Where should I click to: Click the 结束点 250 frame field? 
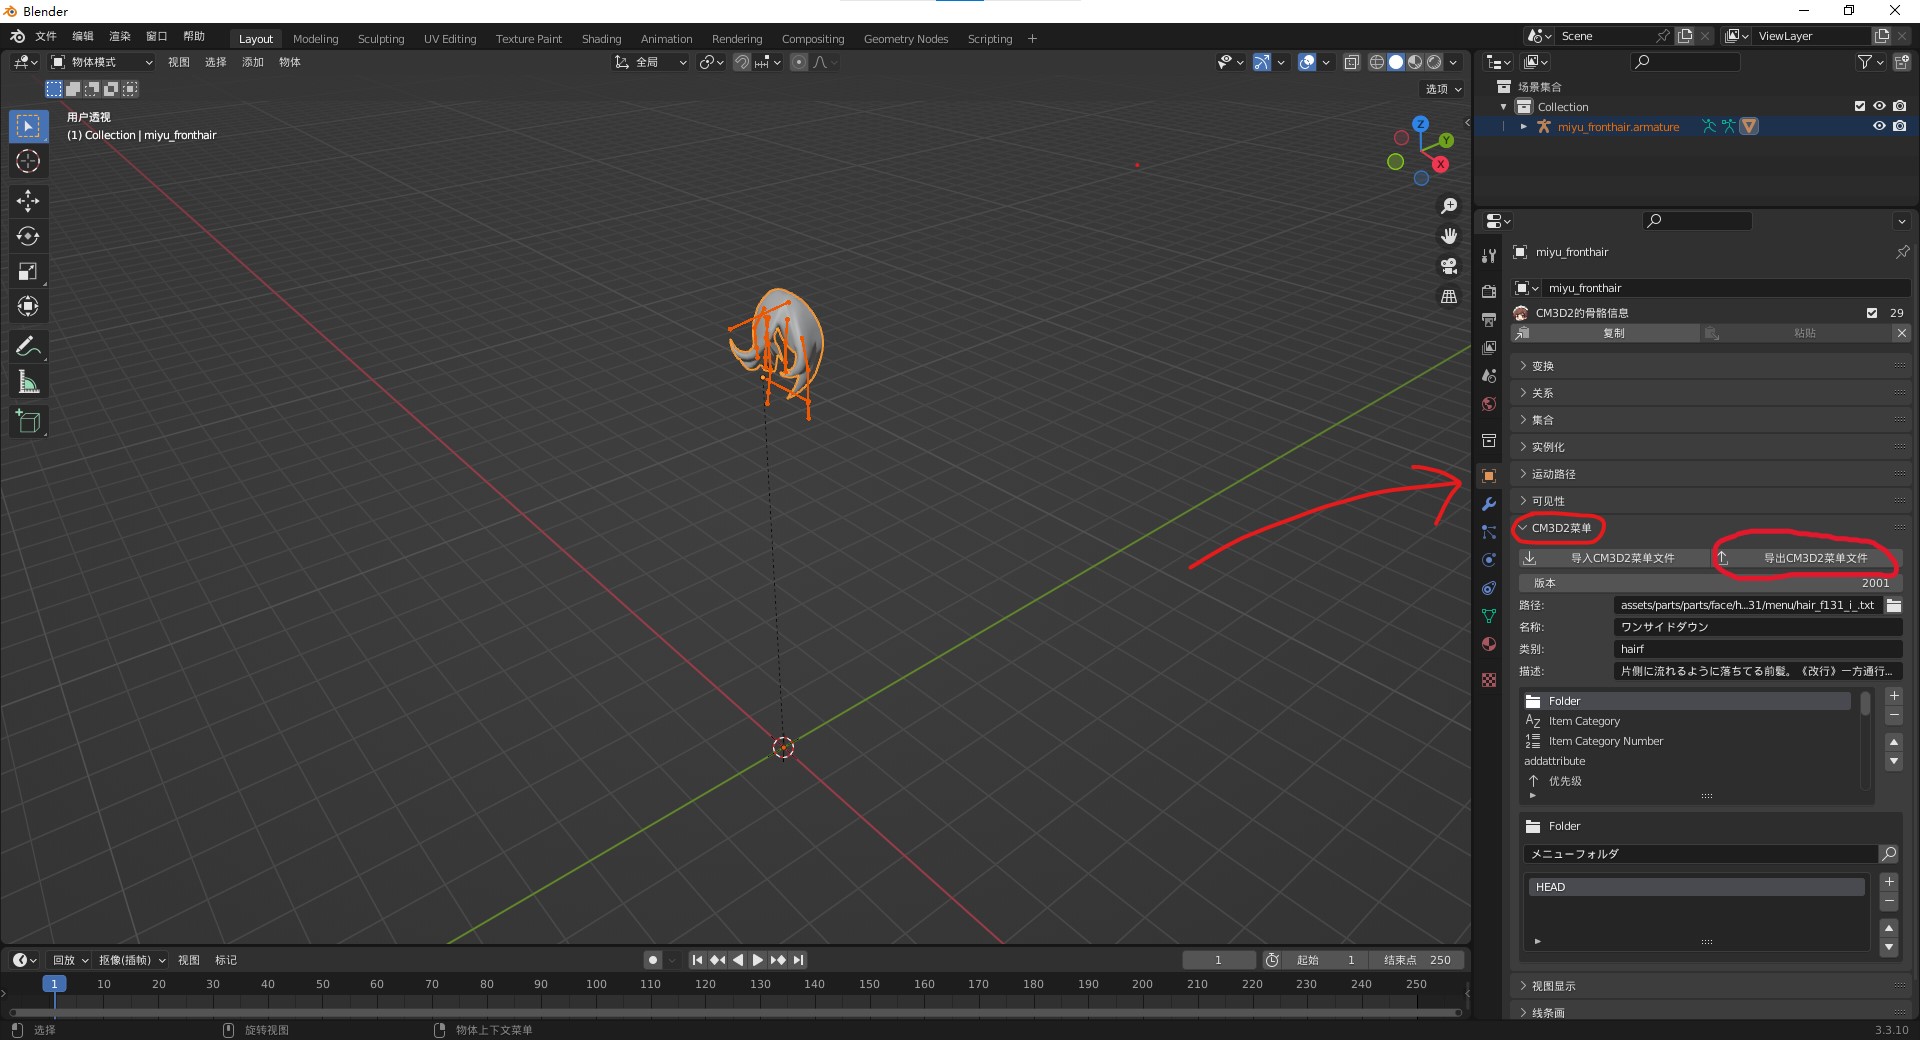pos(1418,960)
